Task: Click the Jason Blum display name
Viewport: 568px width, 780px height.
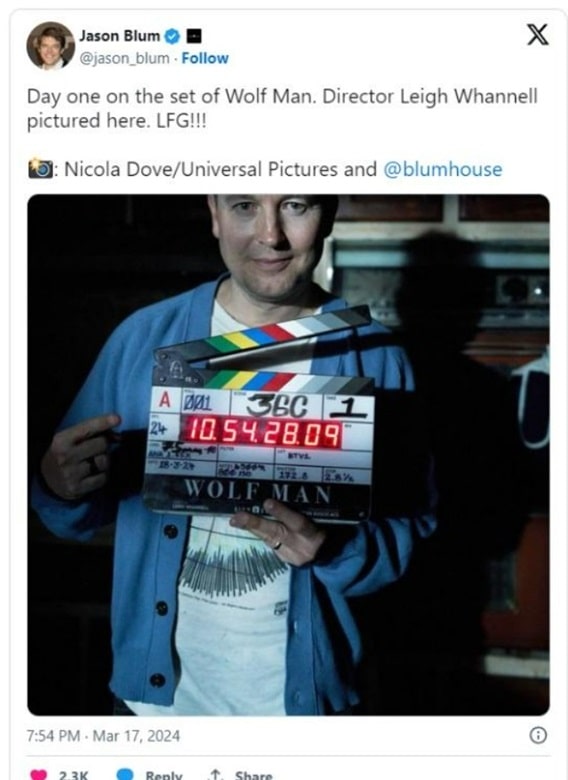Action: [119, 36]
